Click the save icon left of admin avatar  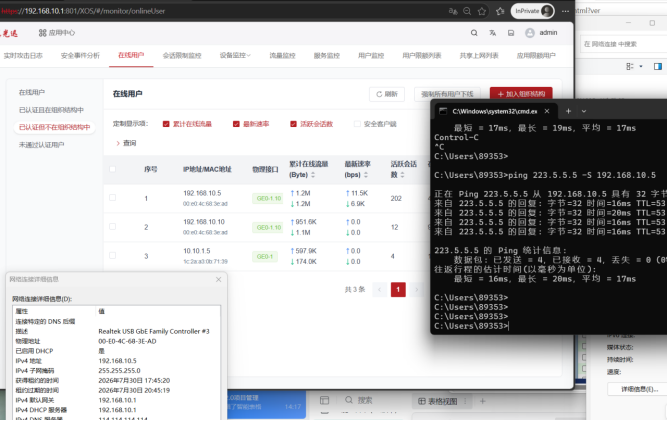511,33
